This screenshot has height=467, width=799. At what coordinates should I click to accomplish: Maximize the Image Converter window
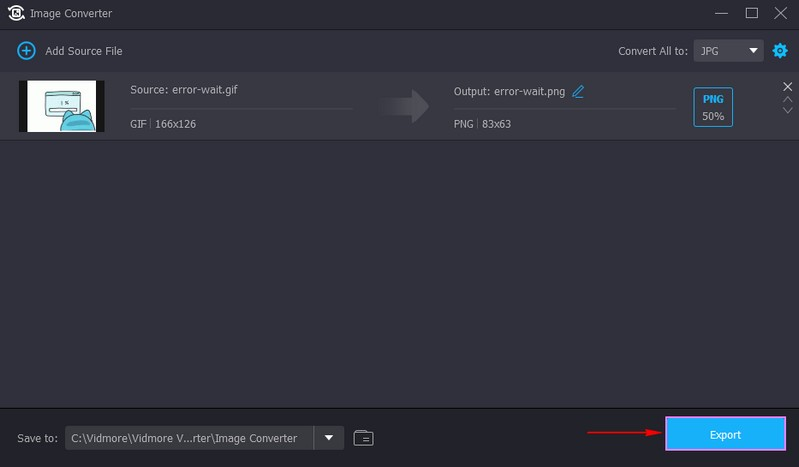pos(752,13)
